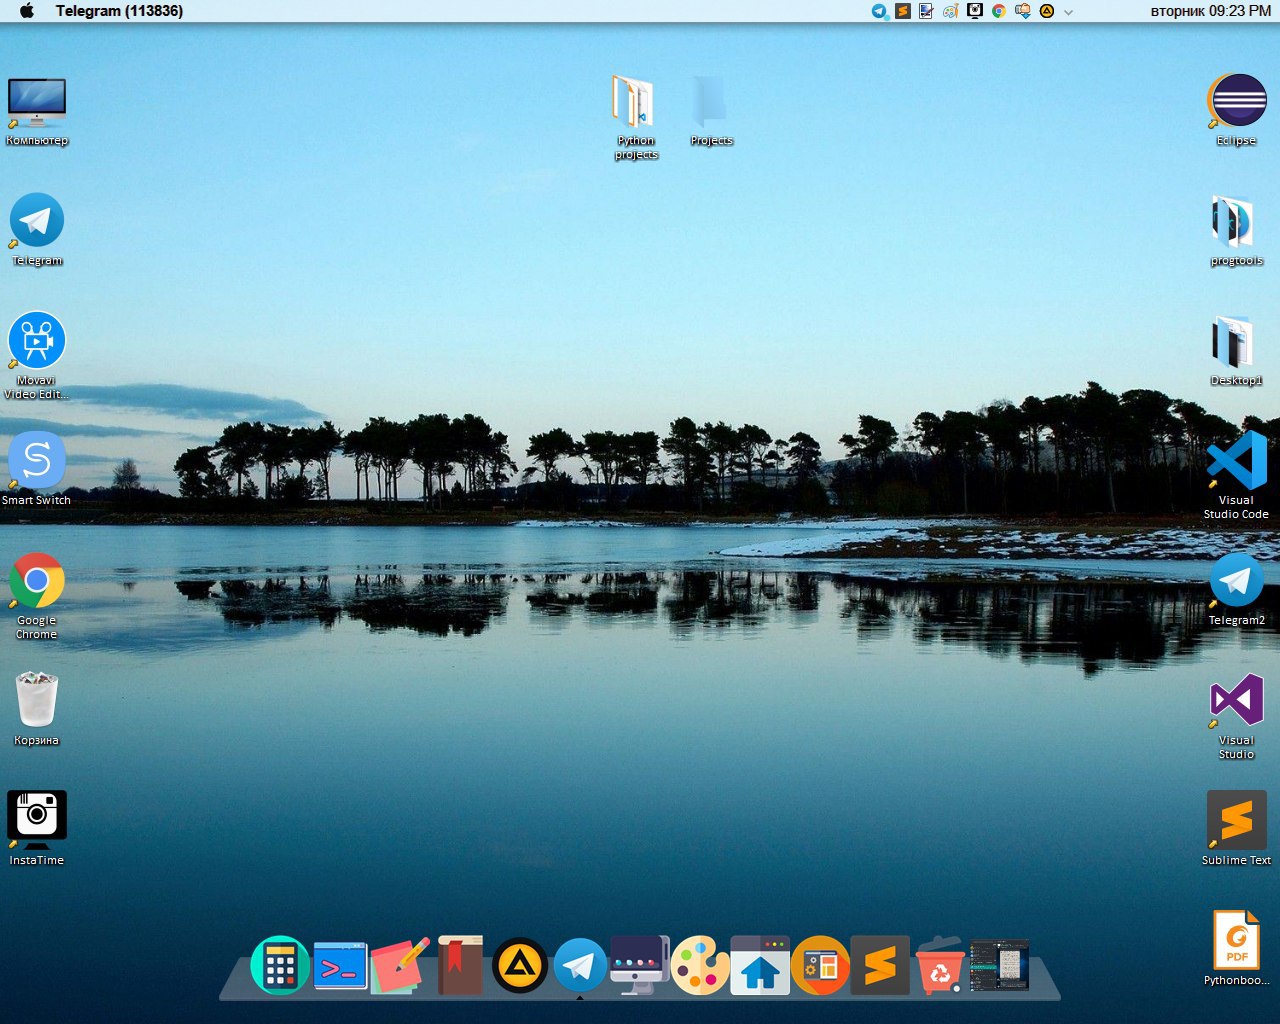Click the Chrome tray icon in menu bar
This screenshot has height=1024, width=1280.
click(x=999, y=11)
